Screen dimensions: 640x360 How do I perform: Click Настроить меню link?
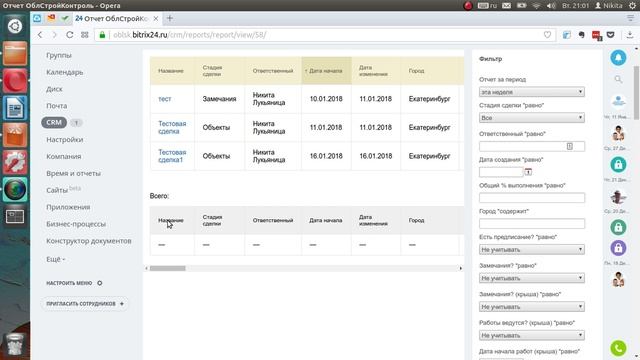pos(69,283)
